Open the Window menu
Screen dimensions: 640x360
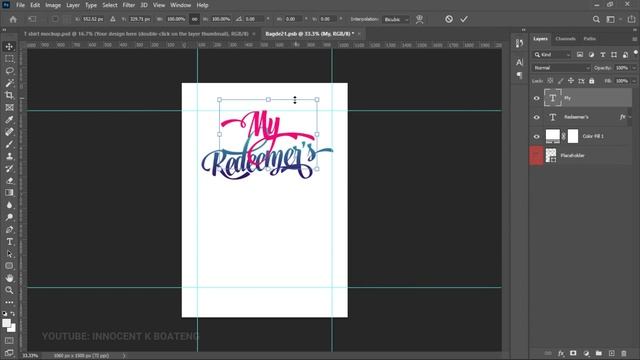180,5
